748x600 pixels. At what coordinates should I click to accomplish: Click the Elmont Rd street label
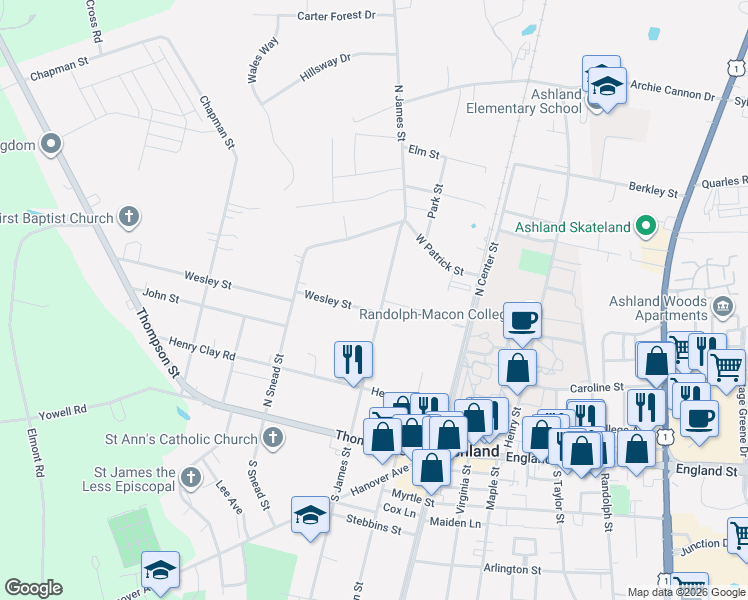pyautogui.click(x=36, y=453)
